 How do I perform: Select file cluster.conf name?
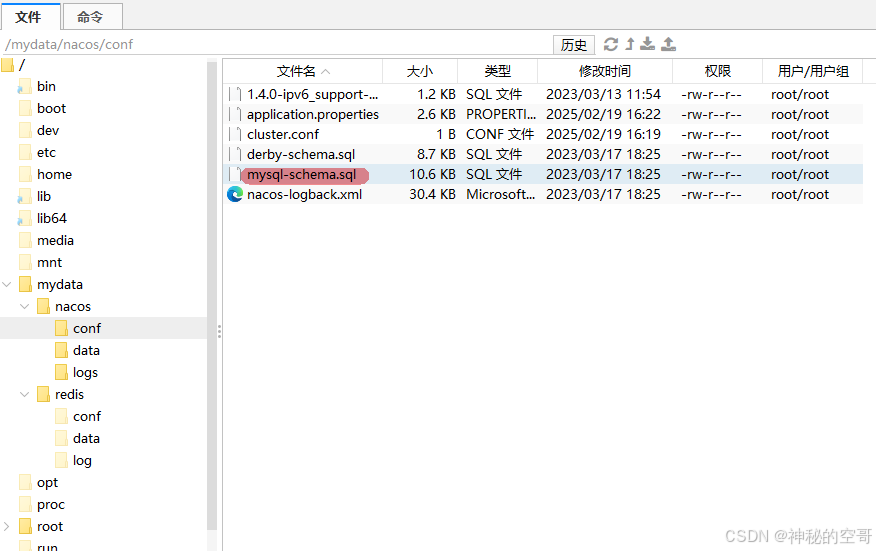coord(283,134)
